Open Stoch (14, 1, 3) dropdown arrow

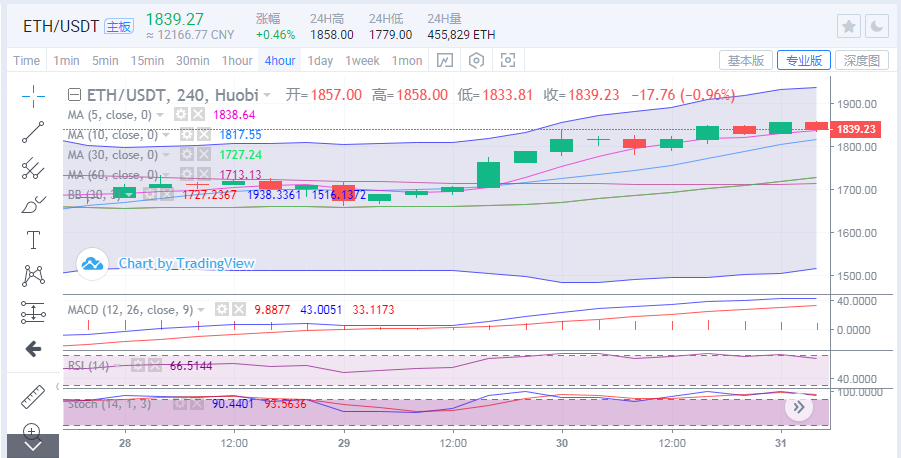(x=159, y=404)
